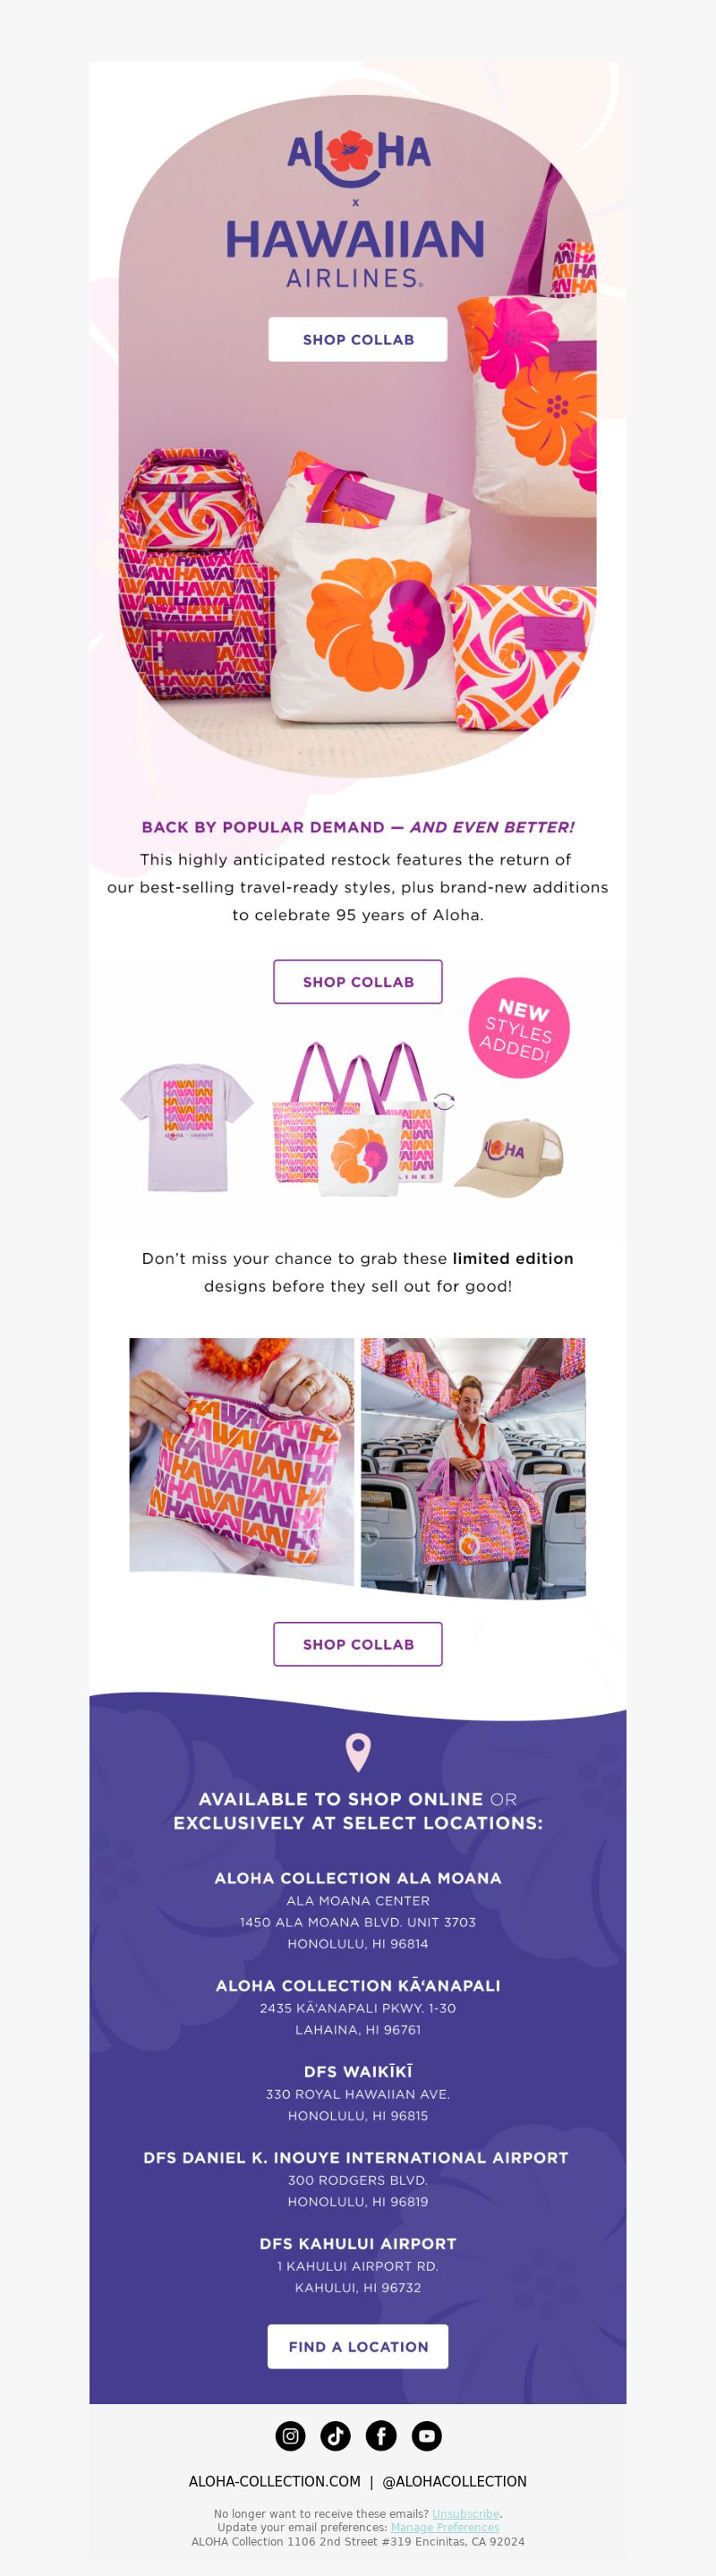
Task: Open the Manage Preferences link
Action: click(x=445, y=2527)
